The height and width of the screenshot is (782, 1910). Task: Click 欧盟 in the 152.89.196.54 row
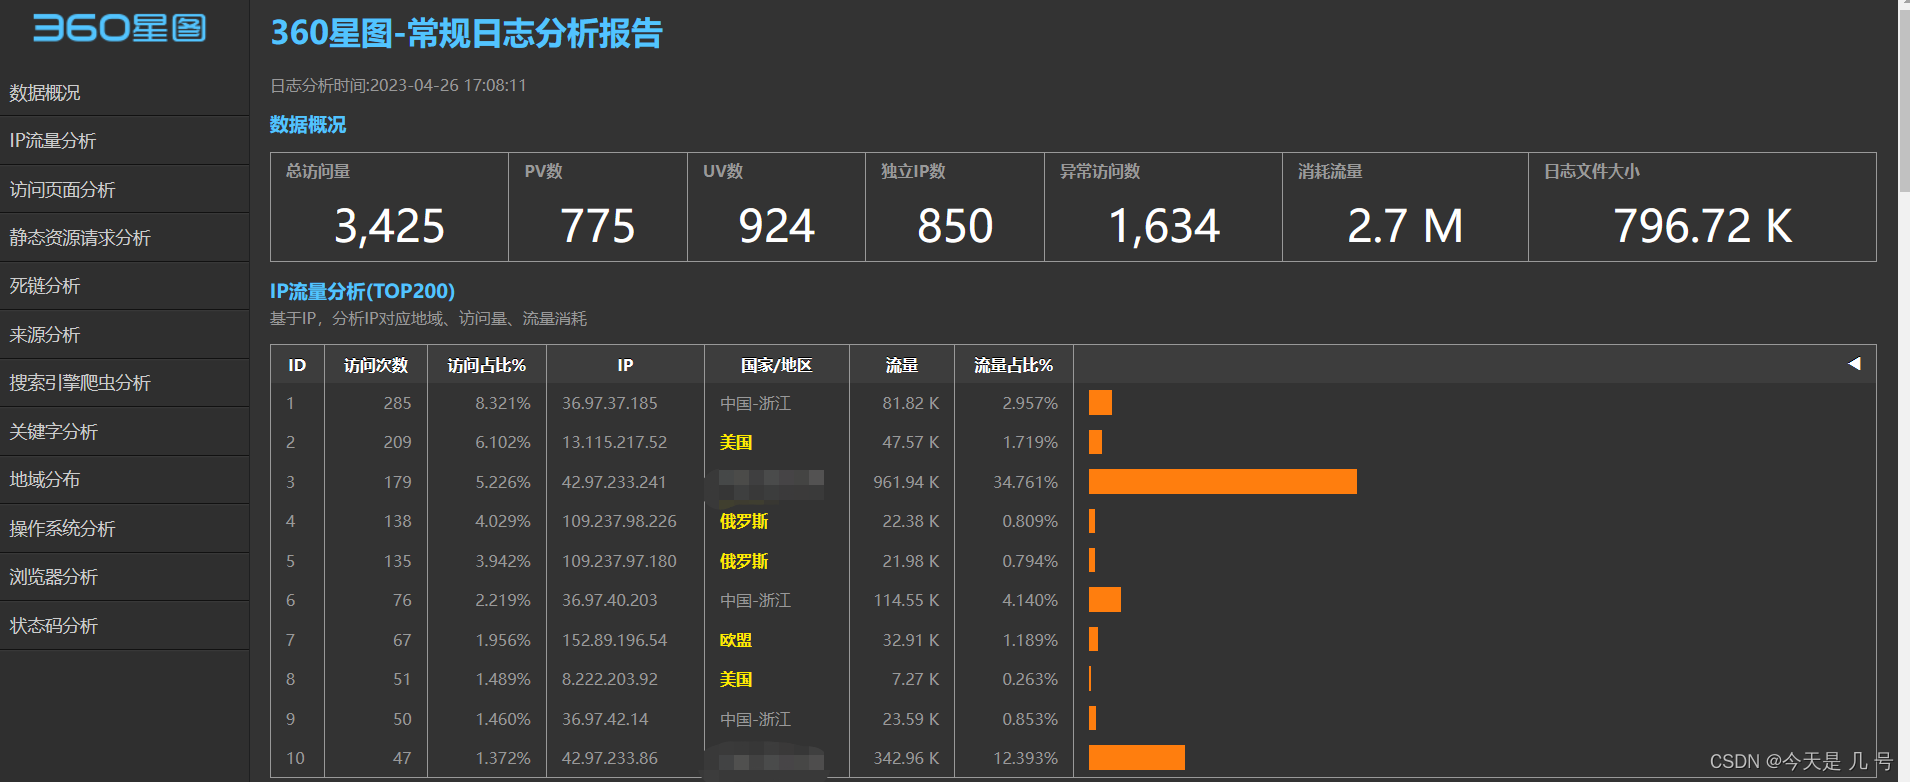[x=736, y=640]
